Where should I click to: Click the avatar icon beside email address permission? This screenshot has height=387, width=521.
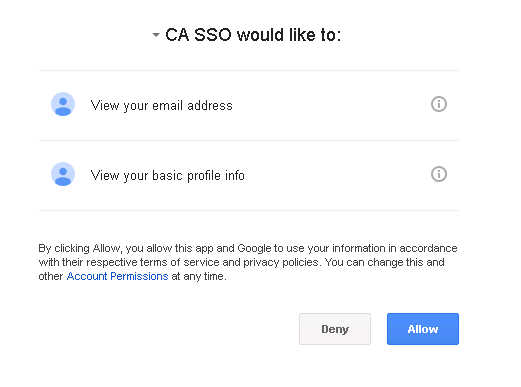point(63,104)
